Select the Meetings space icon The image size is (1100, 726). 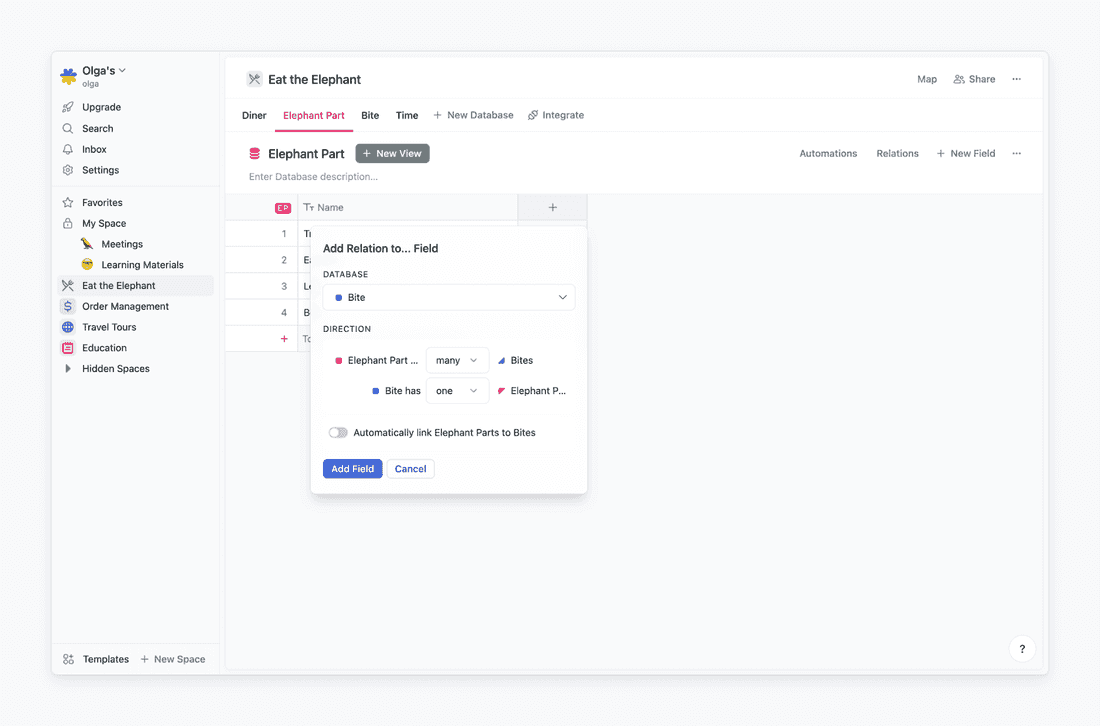pyautogui.click(x=88, y=243)
